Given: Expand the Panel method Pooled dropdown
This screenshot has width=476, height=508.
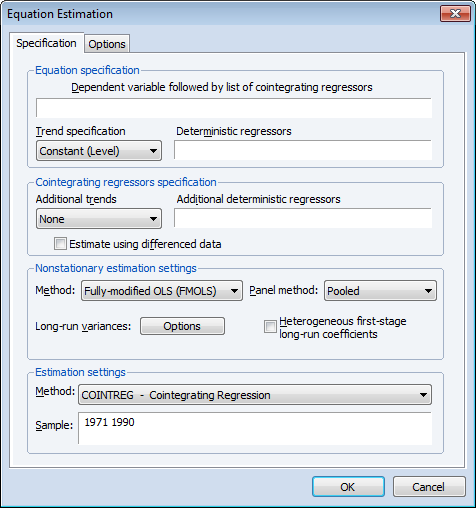Looking at the screenshot, I should pos(380,291).
